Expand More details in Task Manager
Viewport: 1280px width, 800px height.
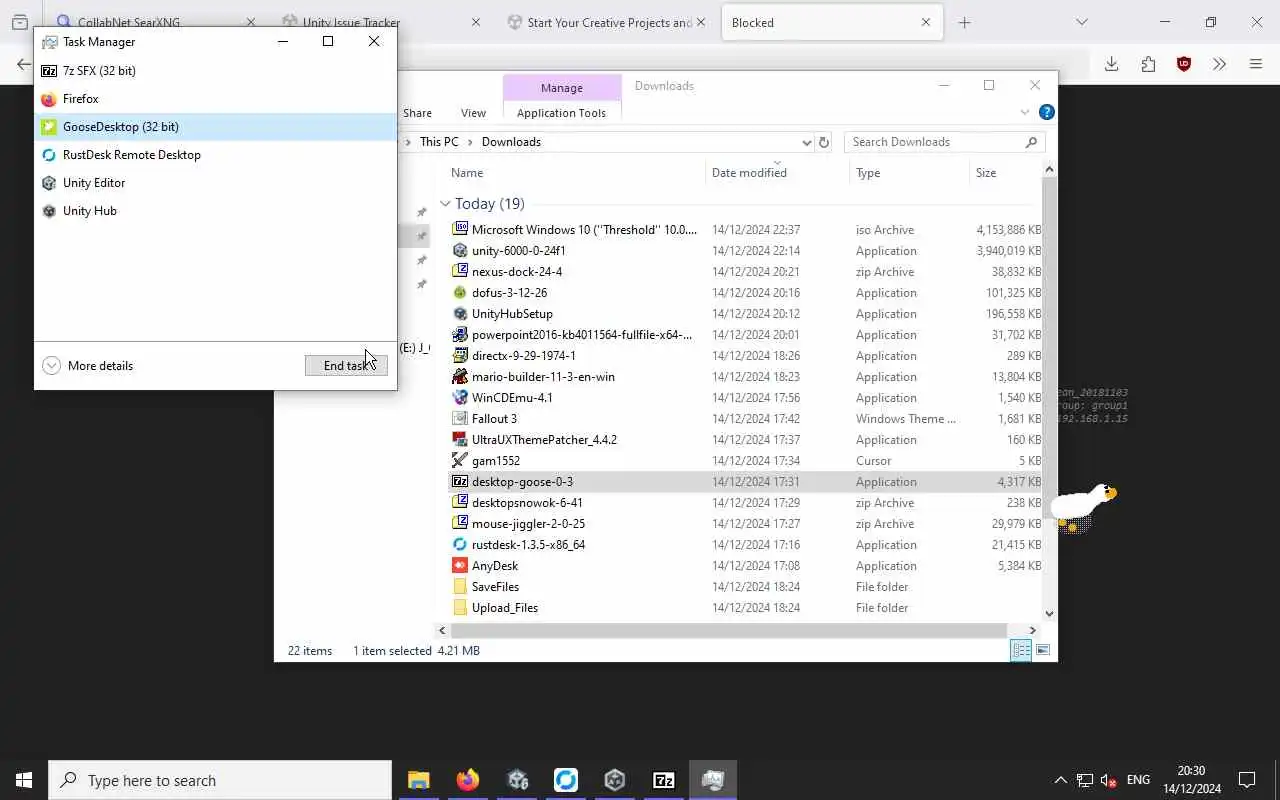(x=88, y=366)
